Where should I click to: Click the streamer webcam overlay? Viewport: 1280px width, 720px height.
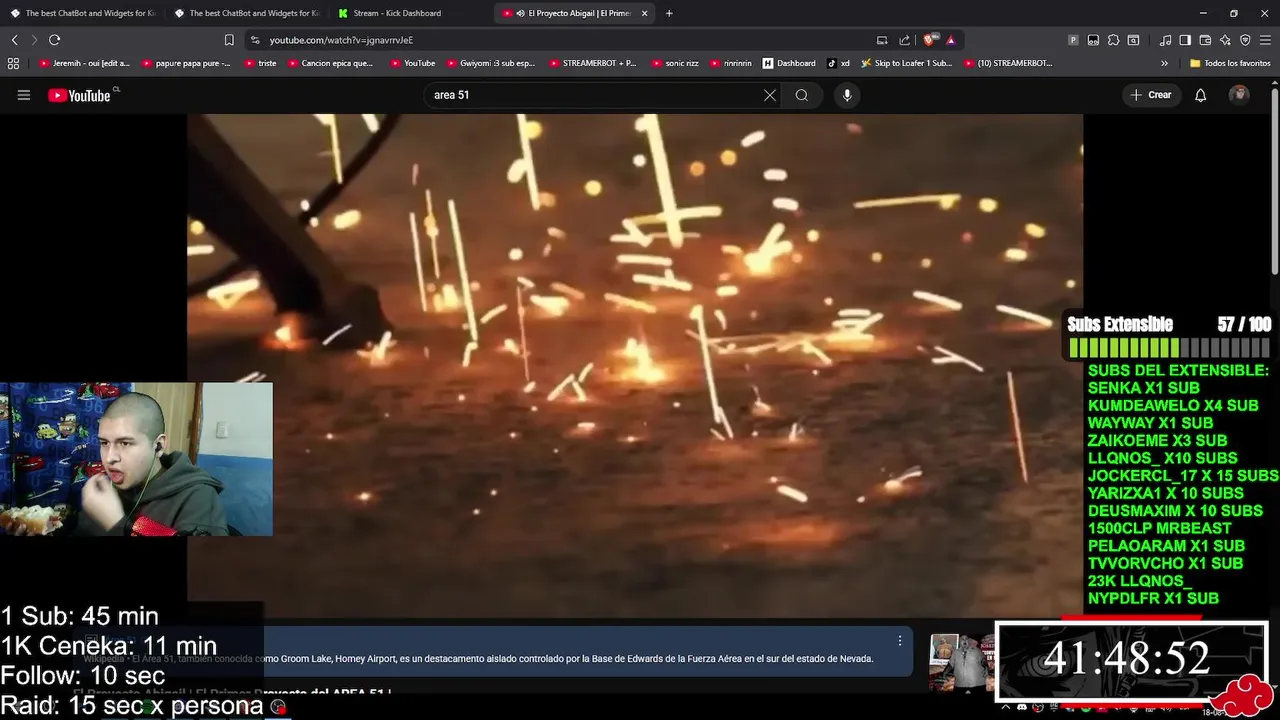click(x=136, y=459)
